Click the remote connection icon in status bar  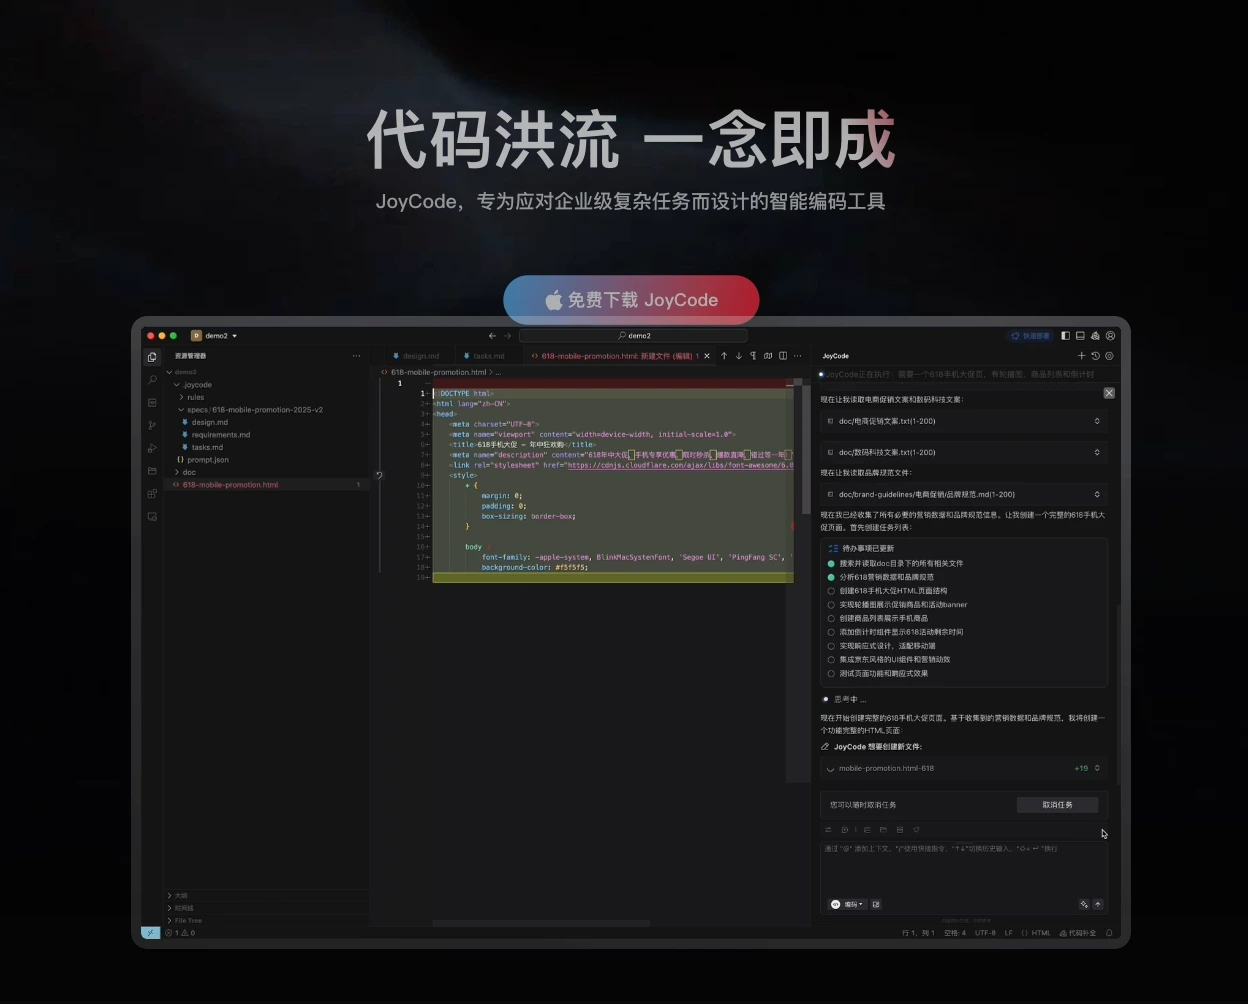point(150,933)
